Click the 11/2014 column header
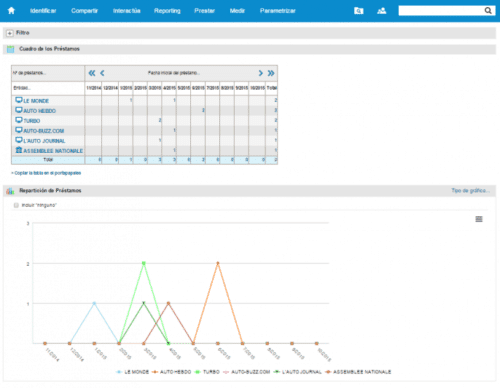The width and height of the screenshot is (500, 388). pos(93,88)
